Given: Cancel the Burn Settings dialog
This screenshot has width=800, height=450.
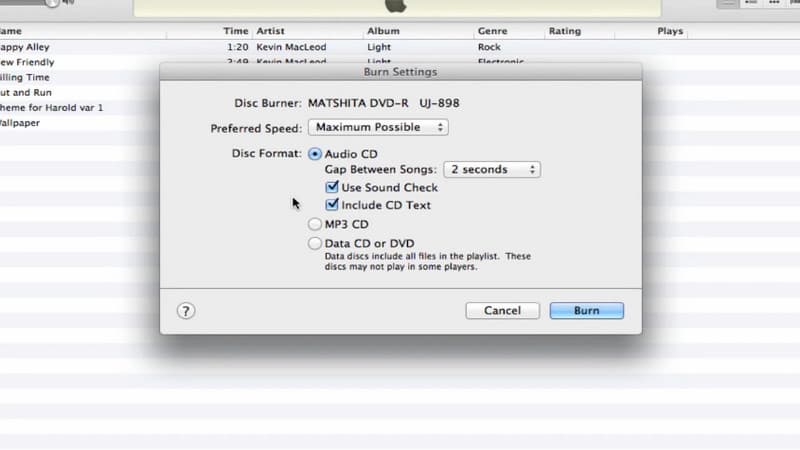Looking at the screenshot, I should pos(502,311).
